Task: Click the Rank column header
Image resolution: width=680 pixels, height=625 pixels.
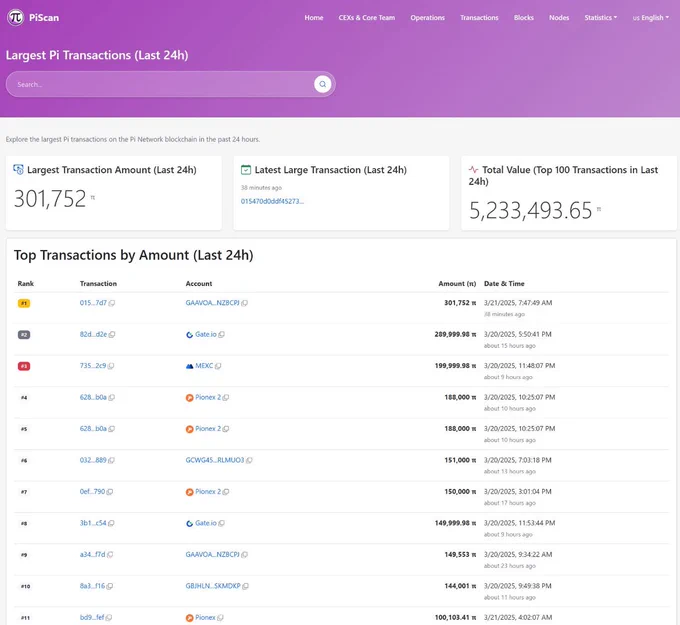Action: click(26, 283)
